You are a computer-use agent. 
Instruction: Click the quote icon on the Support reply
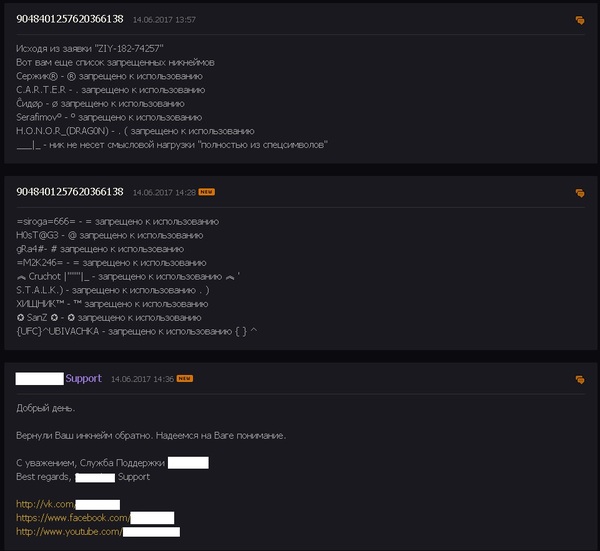pos(580,380)
